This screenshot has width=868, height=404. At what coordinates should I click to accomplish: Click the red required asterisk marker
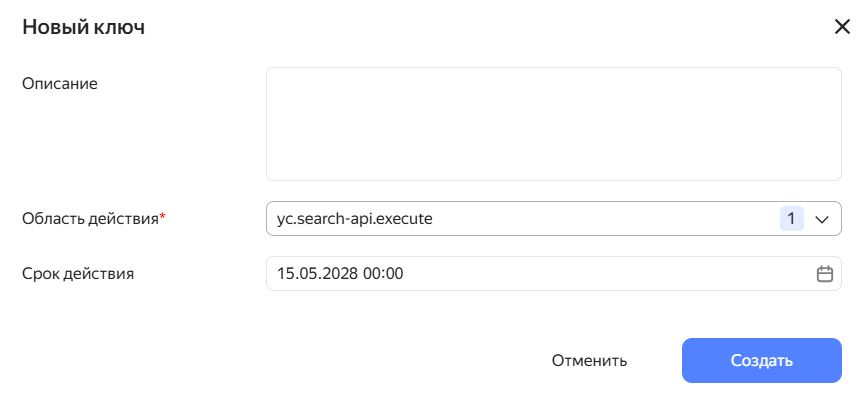point(163,217)
